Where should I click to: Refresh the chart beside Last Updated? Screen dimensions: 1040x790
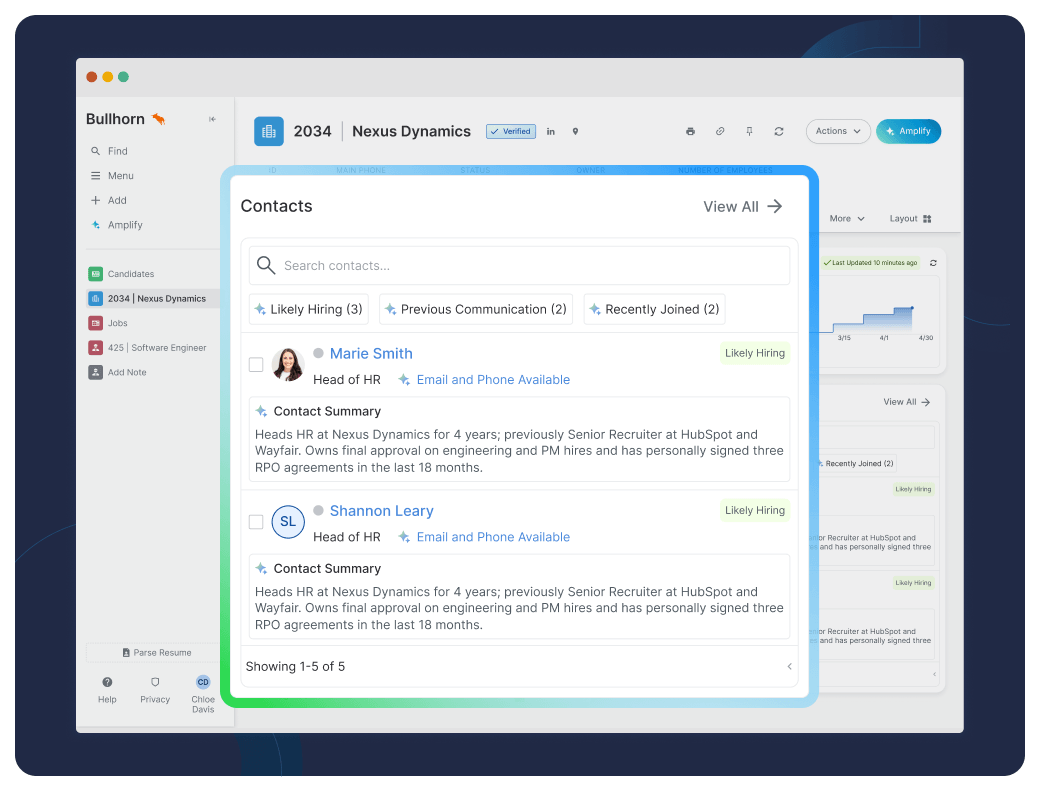[x=933, y=263]
